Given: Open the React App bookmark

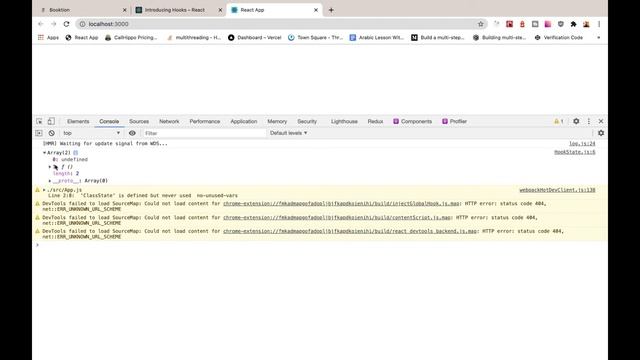Looking at the screenshot, I should (82, 38).
